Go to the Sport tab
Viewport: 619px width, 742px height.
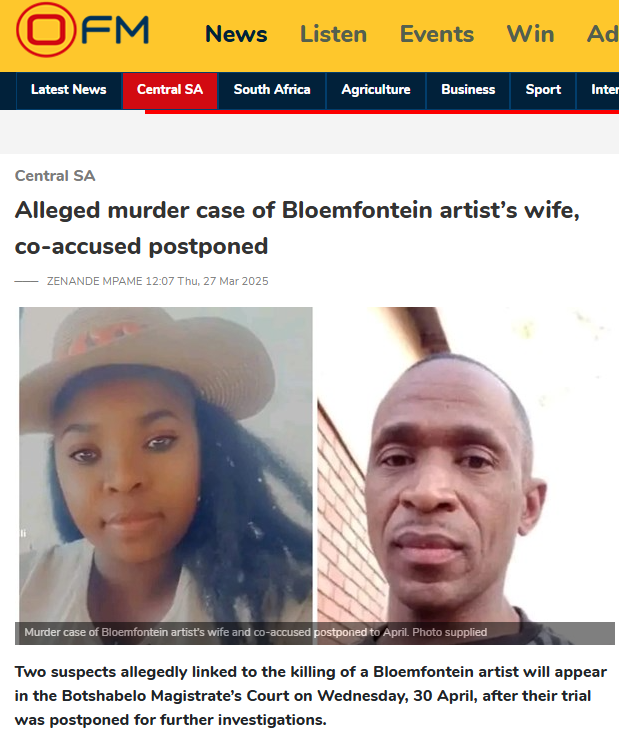(543, 90)
